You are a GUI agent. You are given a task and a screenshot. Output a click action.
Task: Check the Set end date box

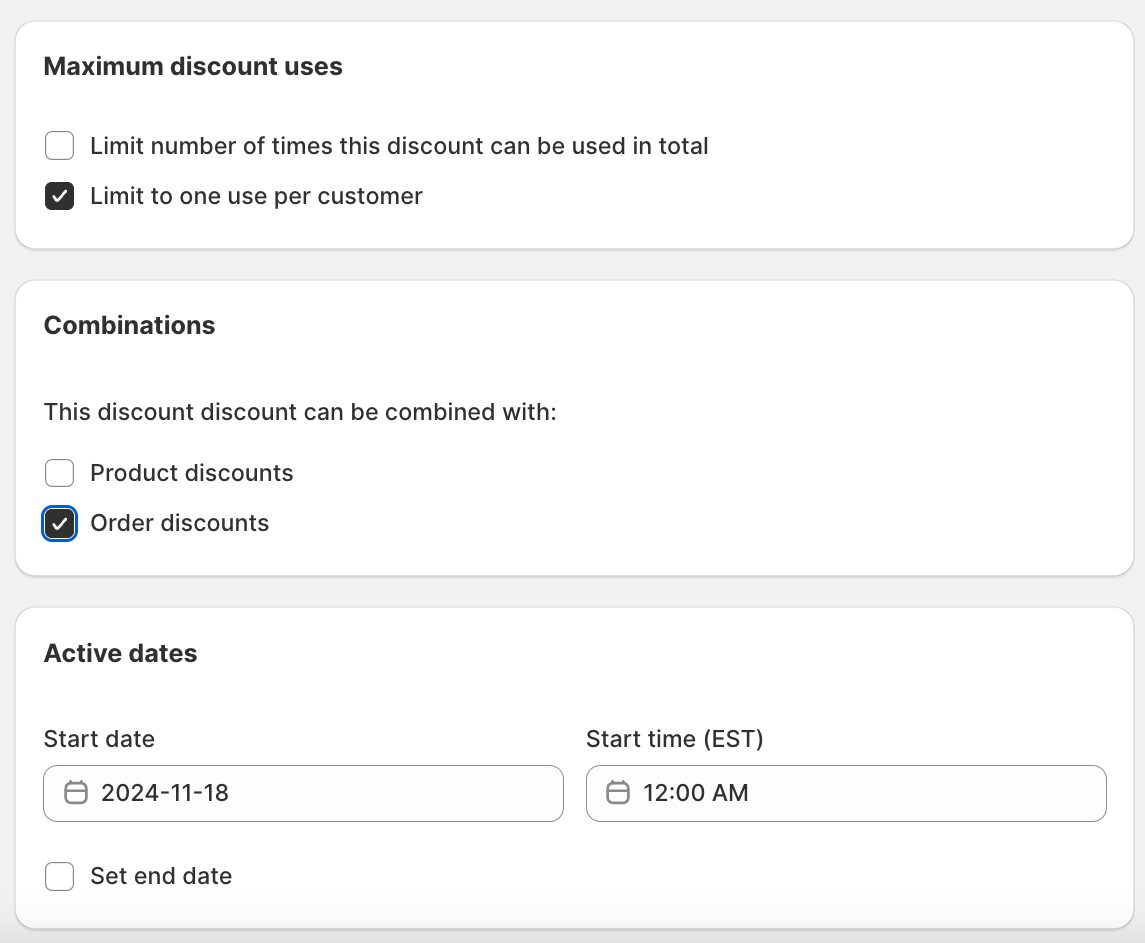pyautogui.click(x=60, y=877)
